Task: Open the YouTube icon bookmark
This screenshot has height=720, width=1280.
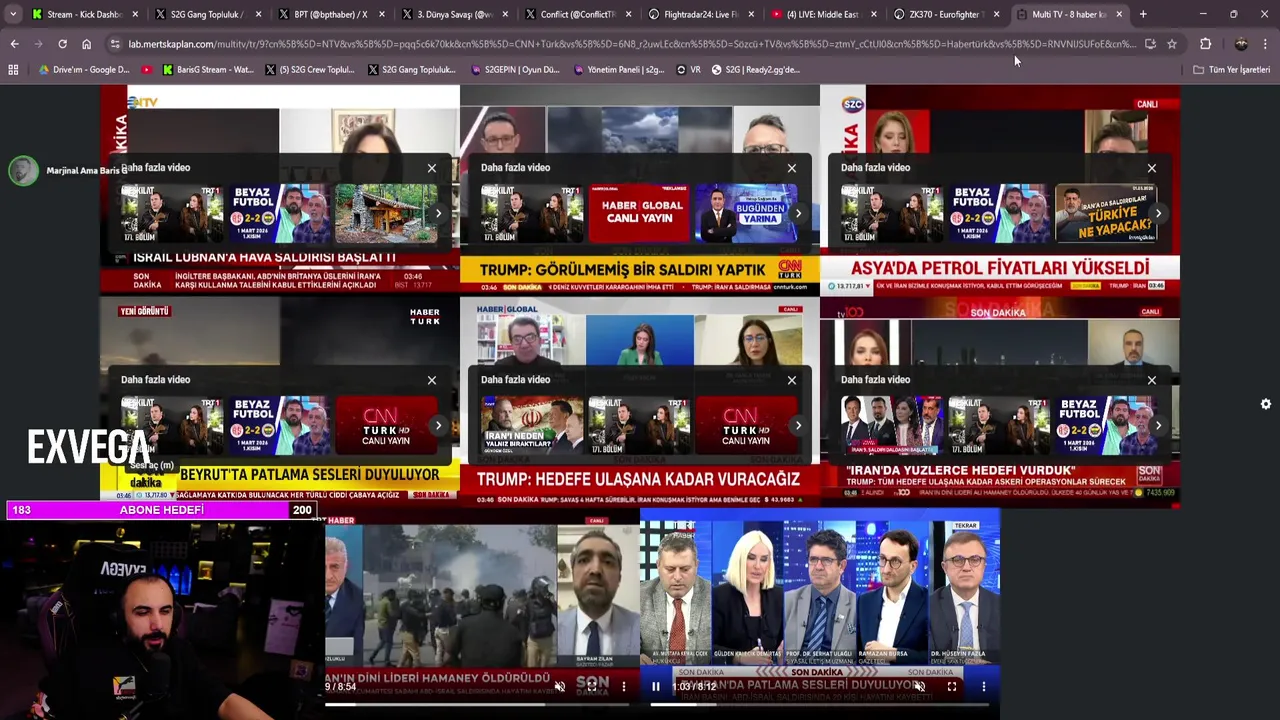Action: pos(147,70)
